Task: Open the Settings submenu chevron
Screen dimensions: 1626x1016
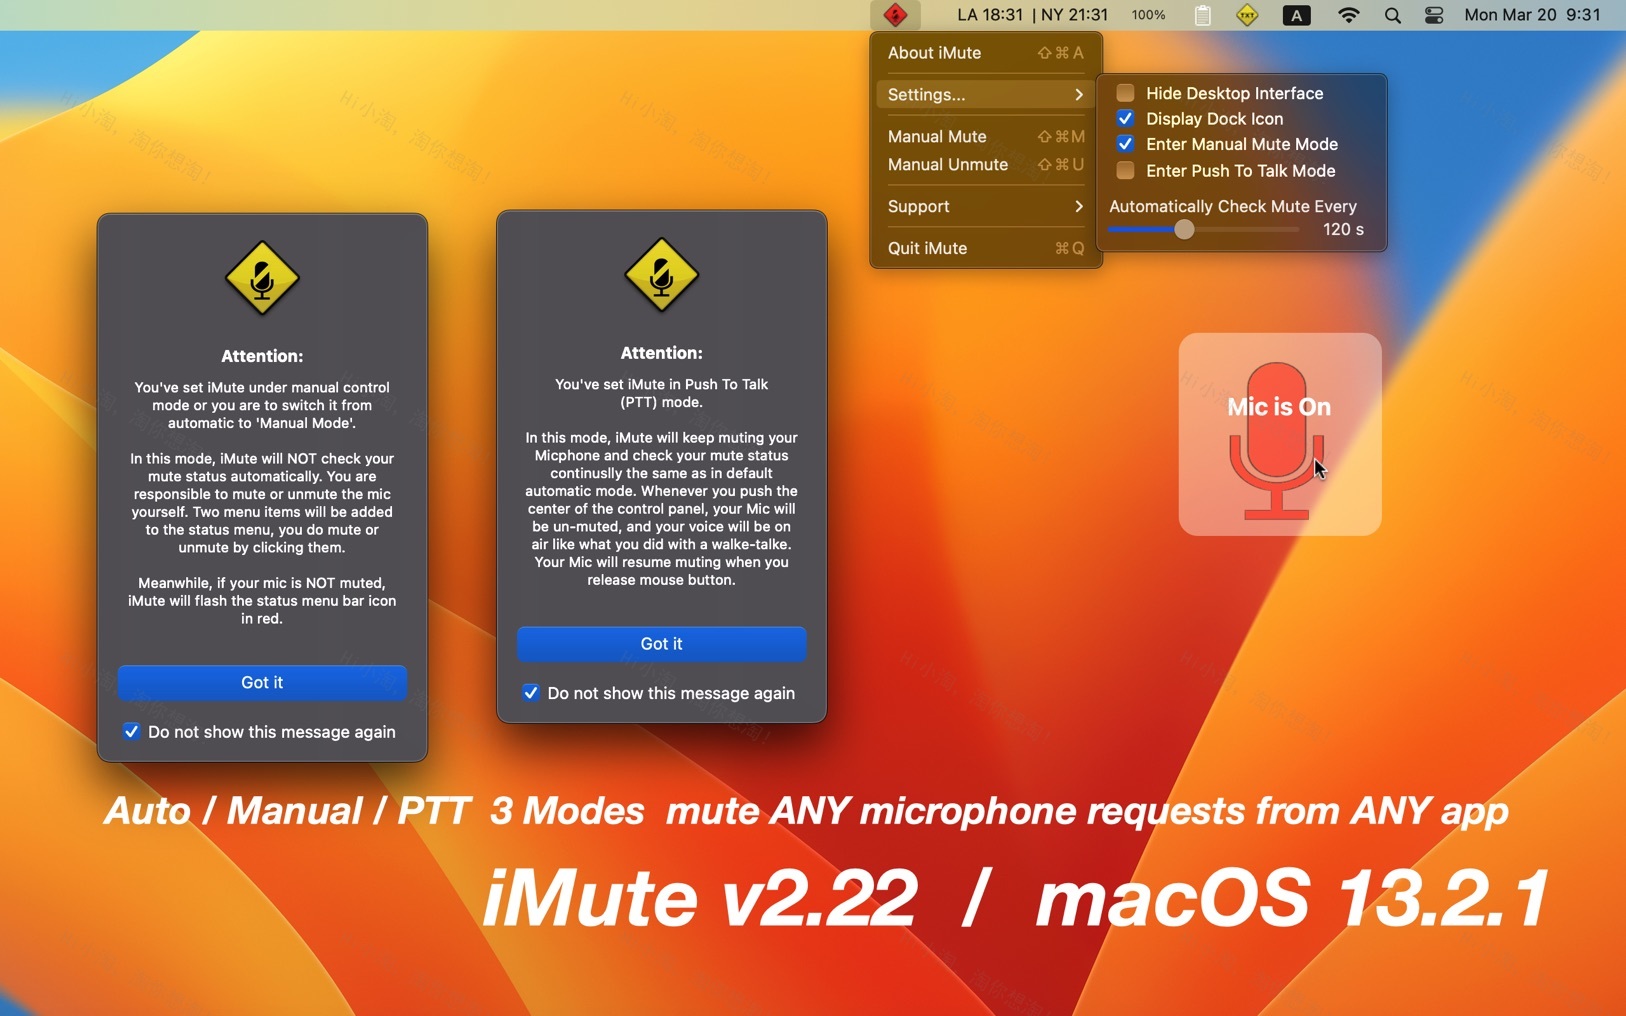Action: pos(1078,94)
